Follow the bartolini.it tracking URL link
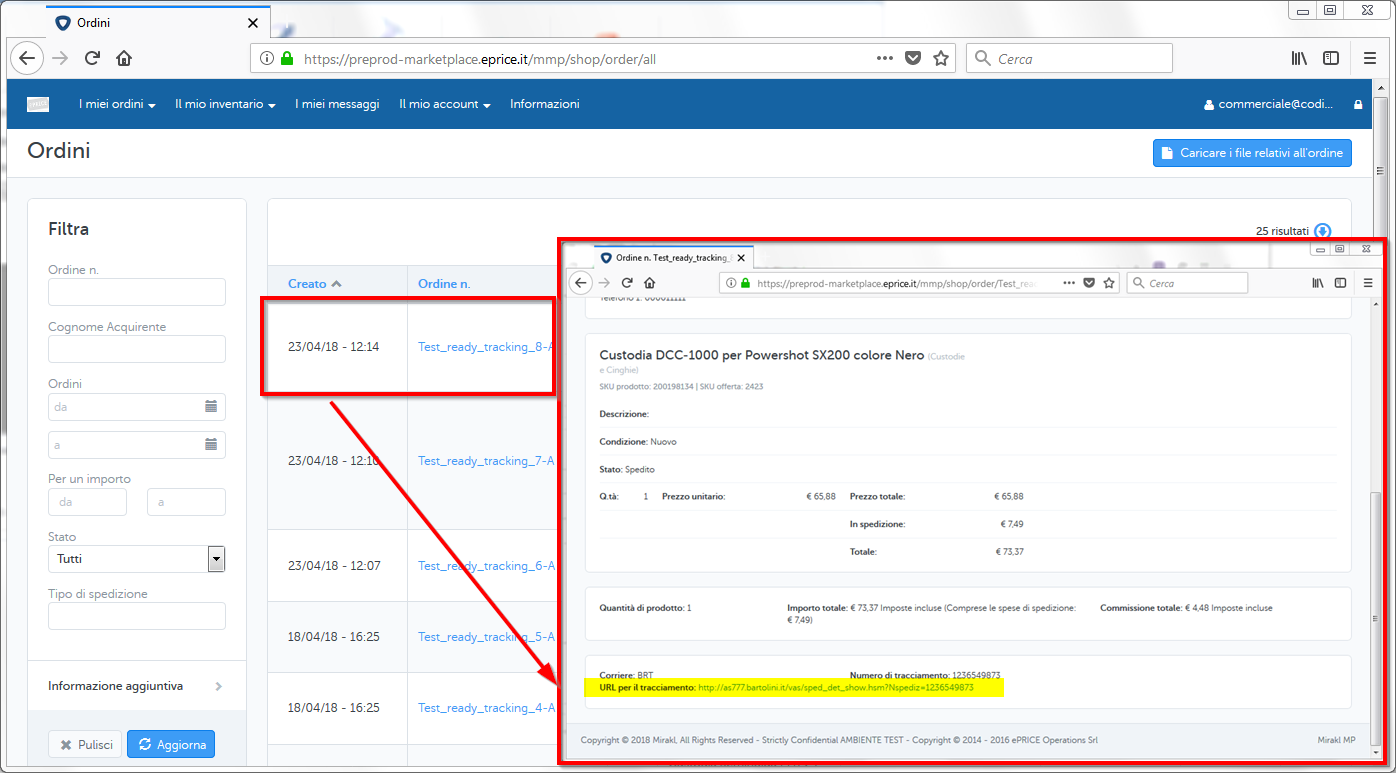This screenshot has height=773, width=1396. [836, 688]
